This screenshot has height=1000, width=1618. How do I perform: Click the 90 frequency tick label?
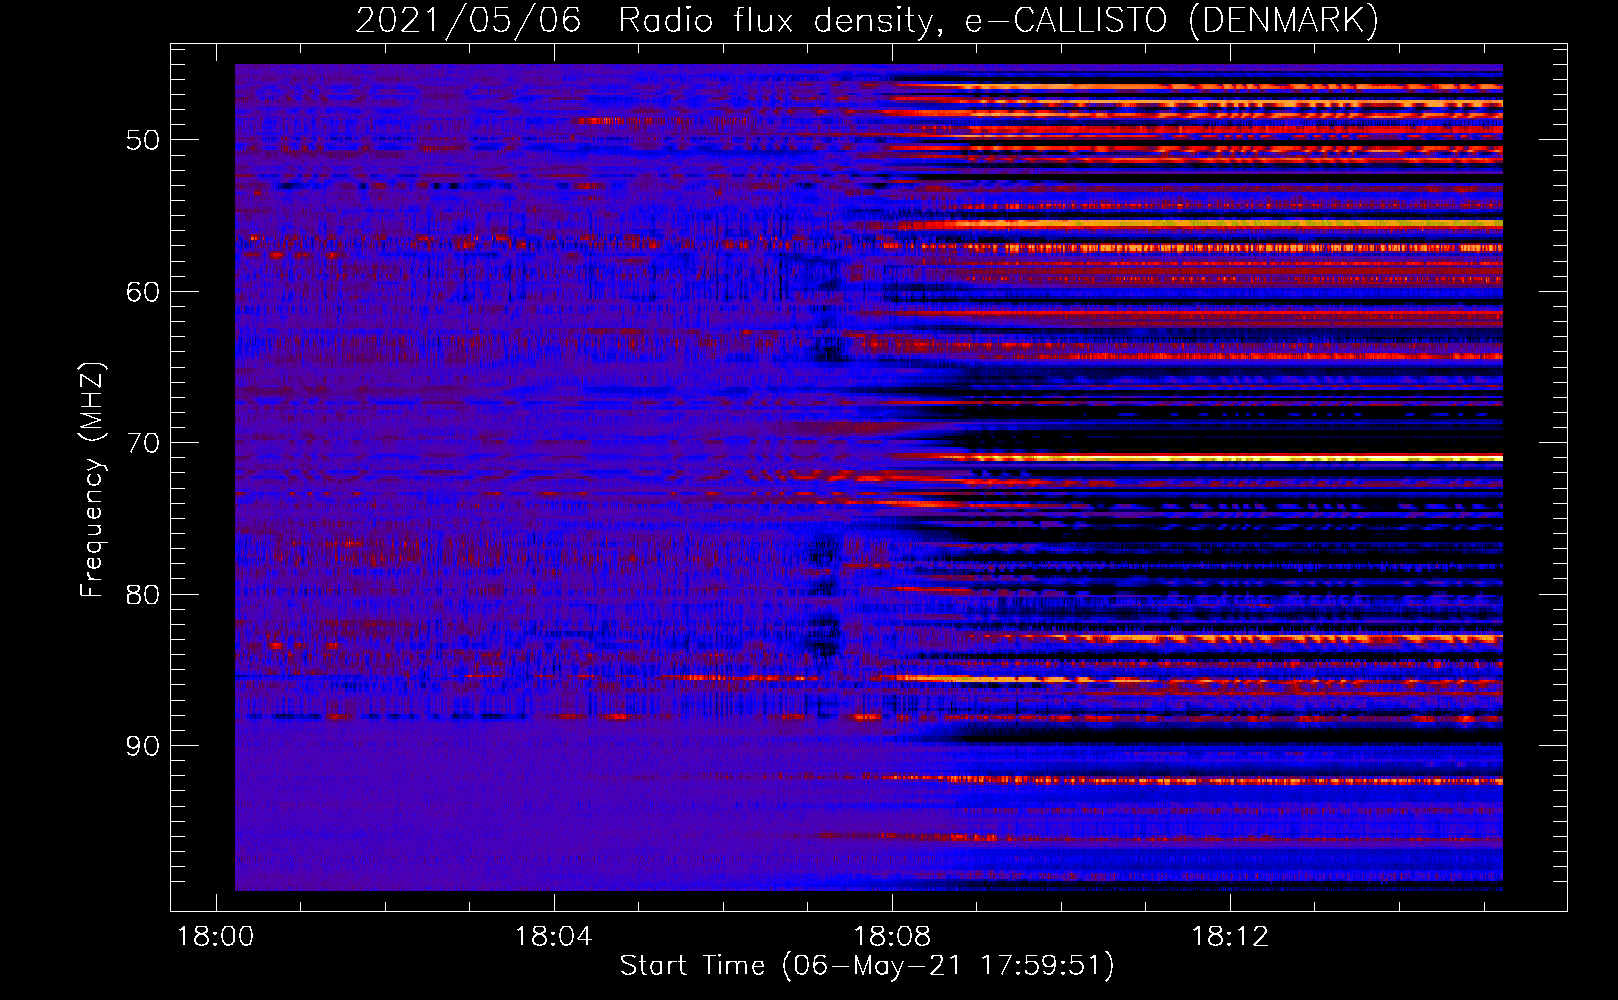(x=143, y=746)
